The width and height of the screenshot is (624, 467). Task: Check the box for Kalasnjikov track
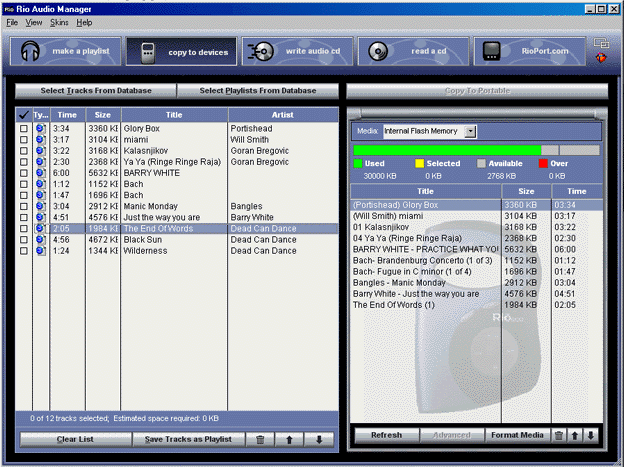click(24, 151)
